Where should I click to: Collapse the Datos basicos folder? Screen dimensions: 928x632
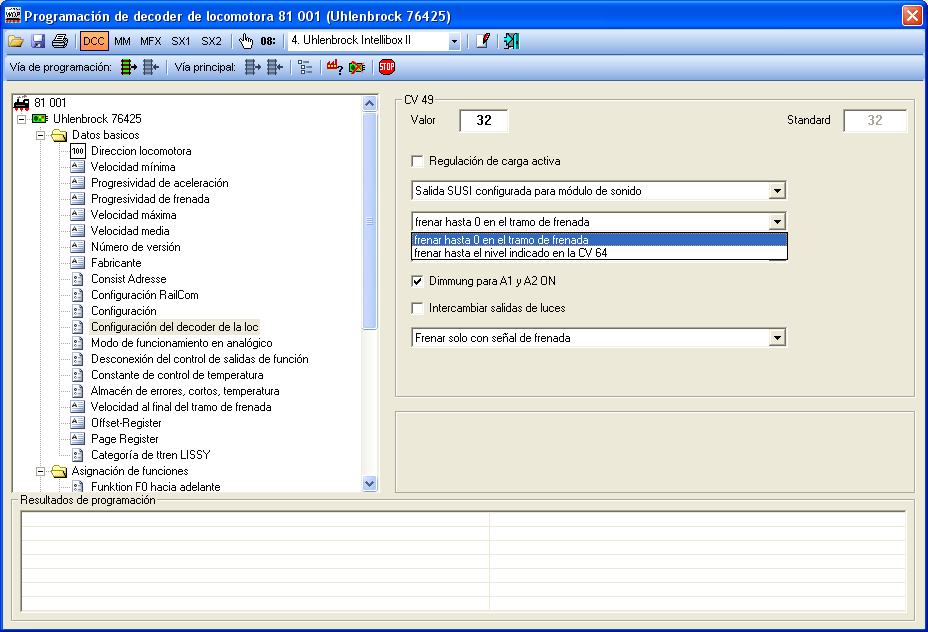(x=41, y=135)
